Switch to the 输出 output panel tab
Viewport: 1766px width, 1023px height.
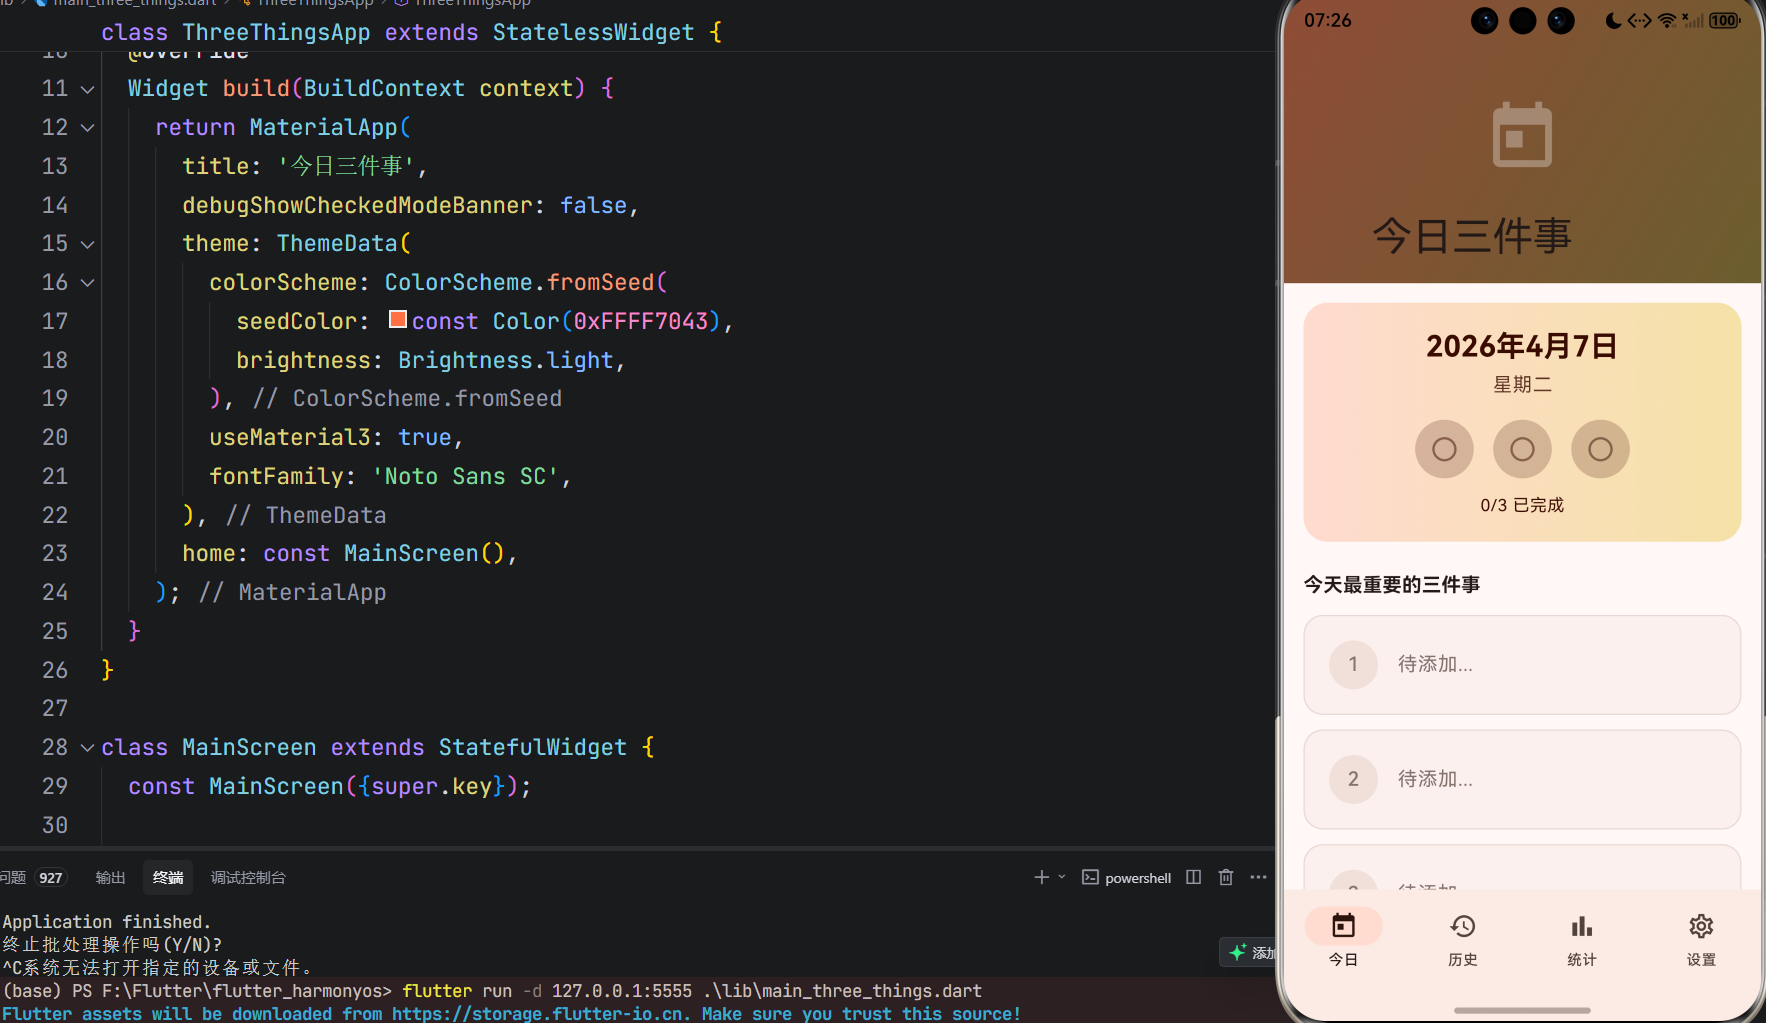[110, 877]
